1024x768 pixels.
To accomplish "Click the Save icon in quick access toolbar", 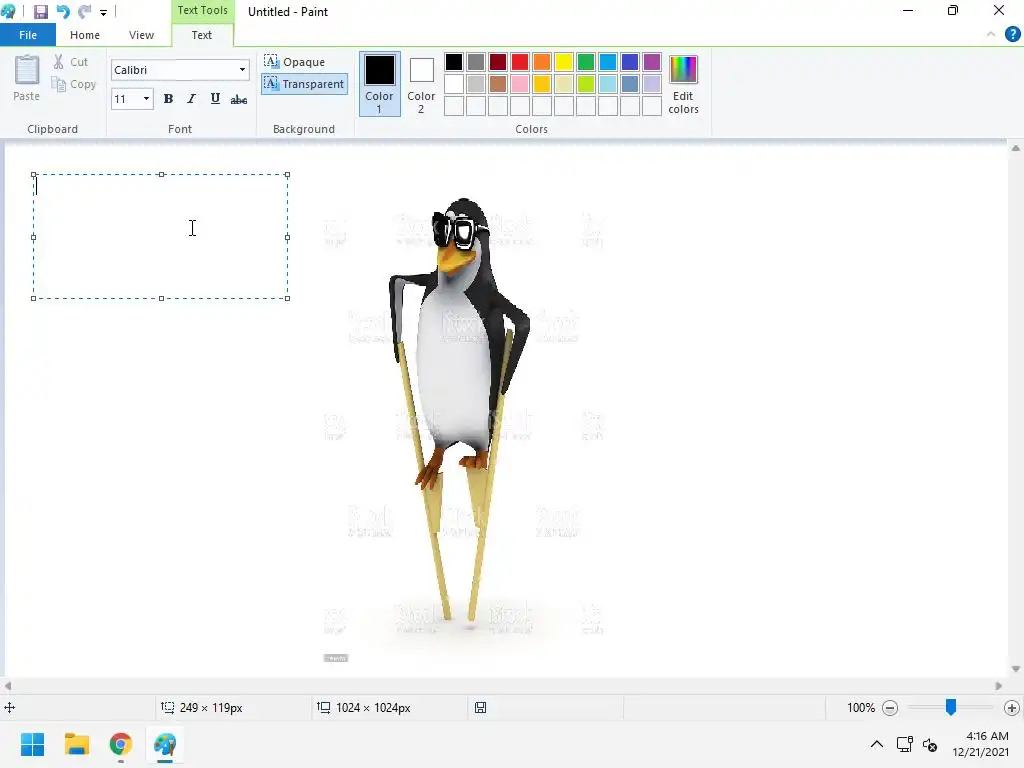I will pos(40,12).
